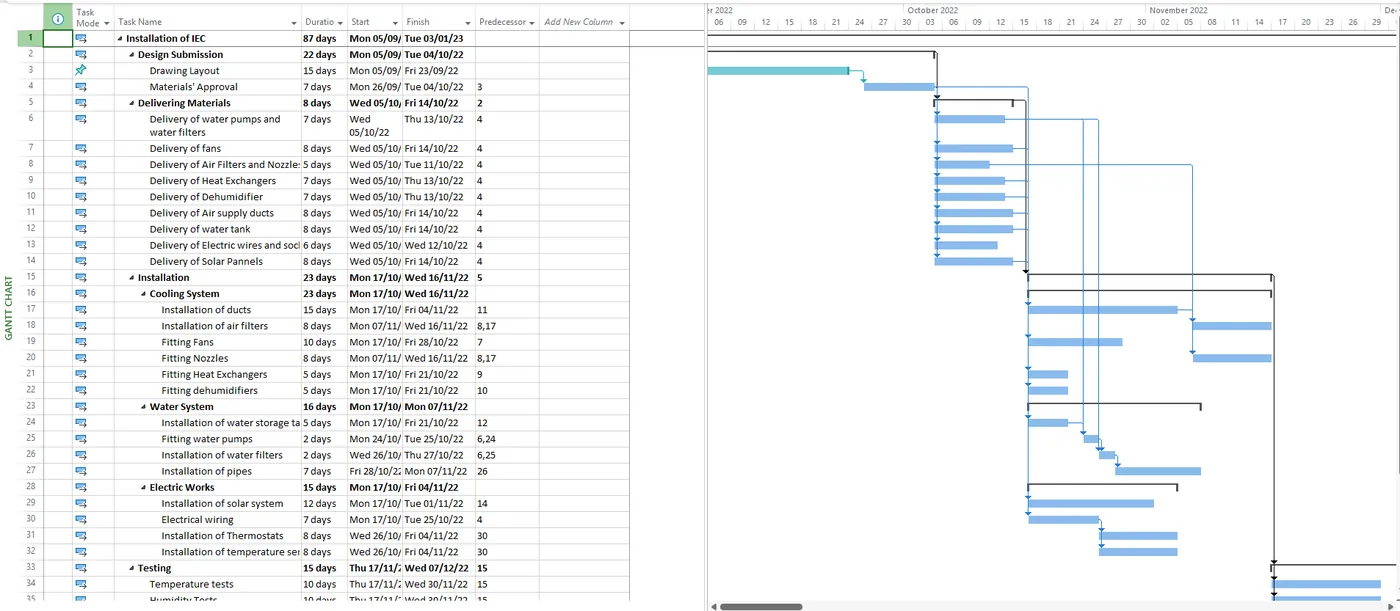Click the task mode icon of Delivery of Heat Exchangers

(81, 180)
